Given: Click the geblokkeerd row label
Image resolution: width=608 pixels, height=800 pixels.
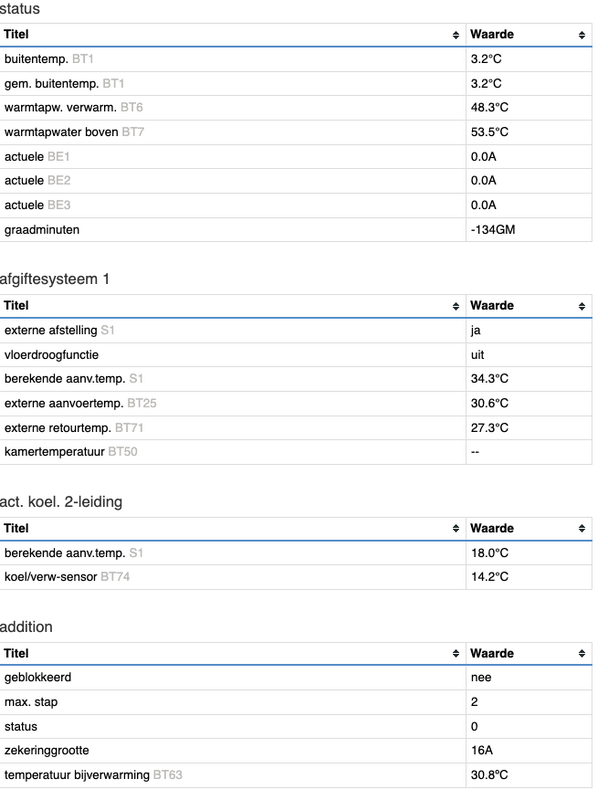Looking at the screenshot, I should point(38,678).
